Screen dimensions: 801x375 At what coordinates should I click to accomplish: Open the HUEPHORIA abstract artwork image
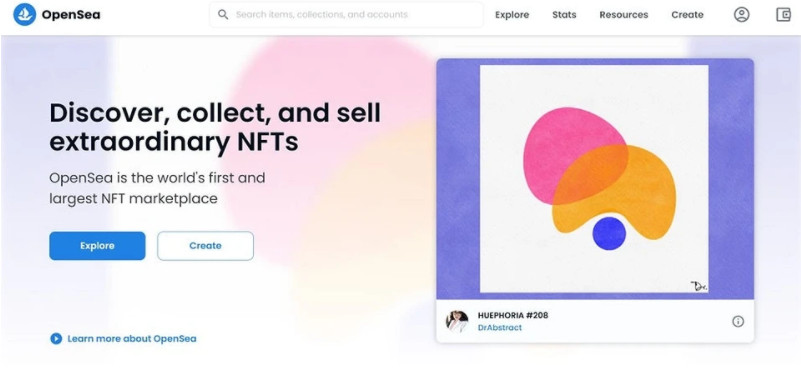[x=594, y=179]
